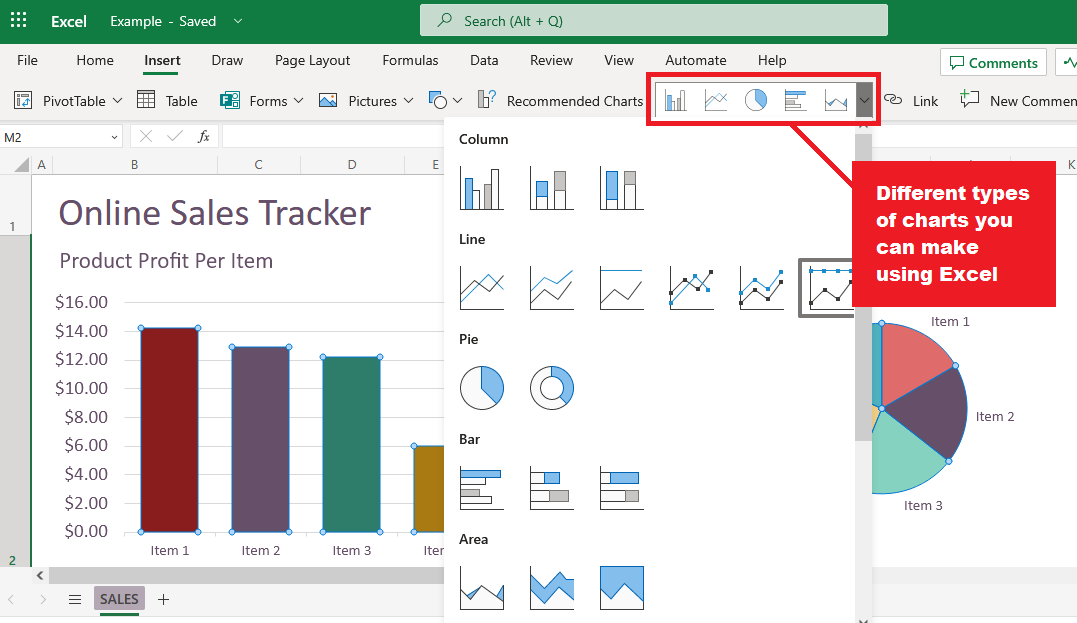Insert a stacked column chart
The image size is (1077, 623).
coord(552,188)
